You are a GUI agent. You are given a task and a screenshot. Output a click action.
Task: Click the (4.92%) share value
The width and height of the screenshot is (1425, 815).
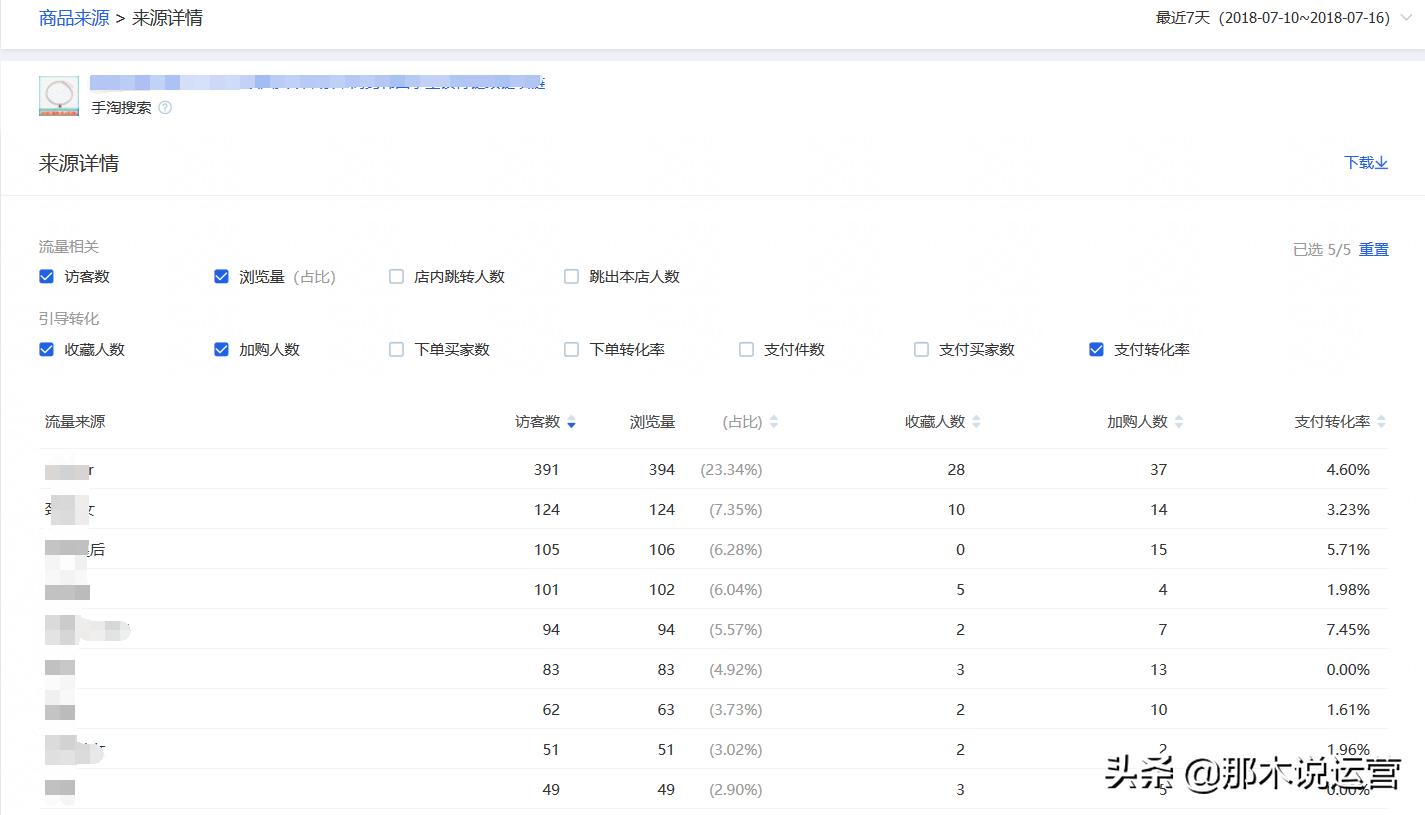pyautogui.click(x=736, y=670)
